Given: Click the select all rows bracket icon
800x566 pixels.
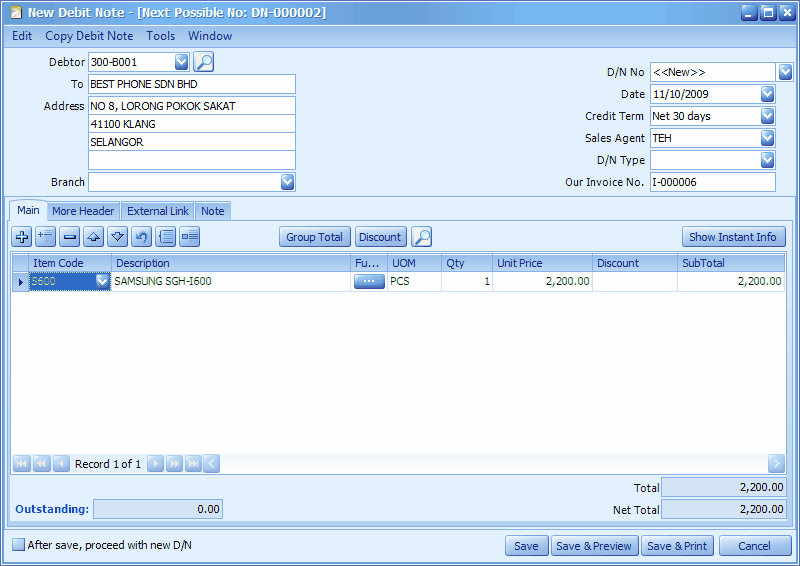Looking at the screenshot, I should point(166,237).
